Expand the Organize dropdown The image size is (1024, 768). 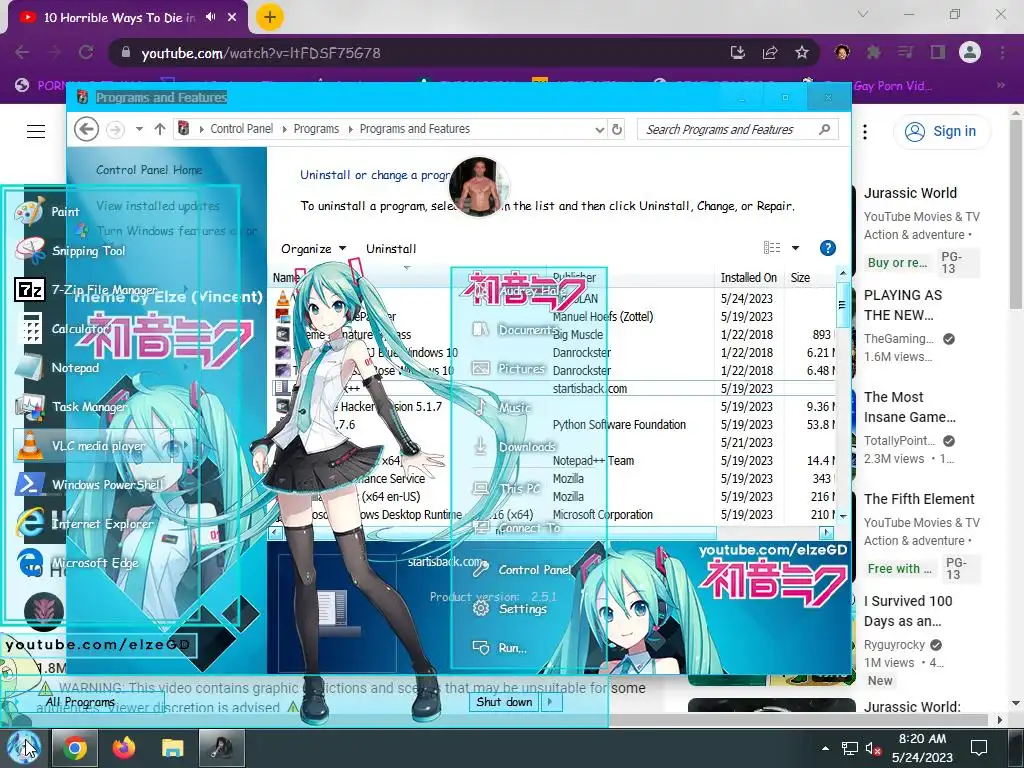coord(313,249)
